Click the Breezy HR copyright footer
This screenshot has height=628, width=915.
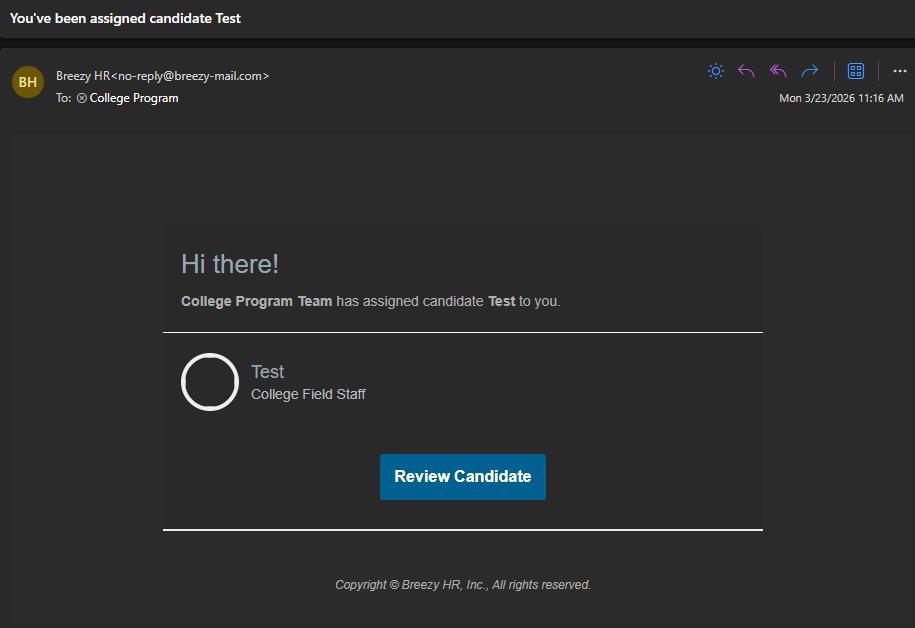[463, 585]
